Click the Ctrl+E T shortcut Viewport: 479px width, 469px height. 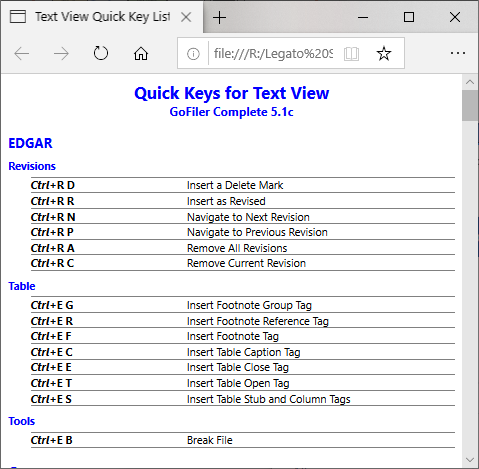pyautogui.click(x=51, y=383)
